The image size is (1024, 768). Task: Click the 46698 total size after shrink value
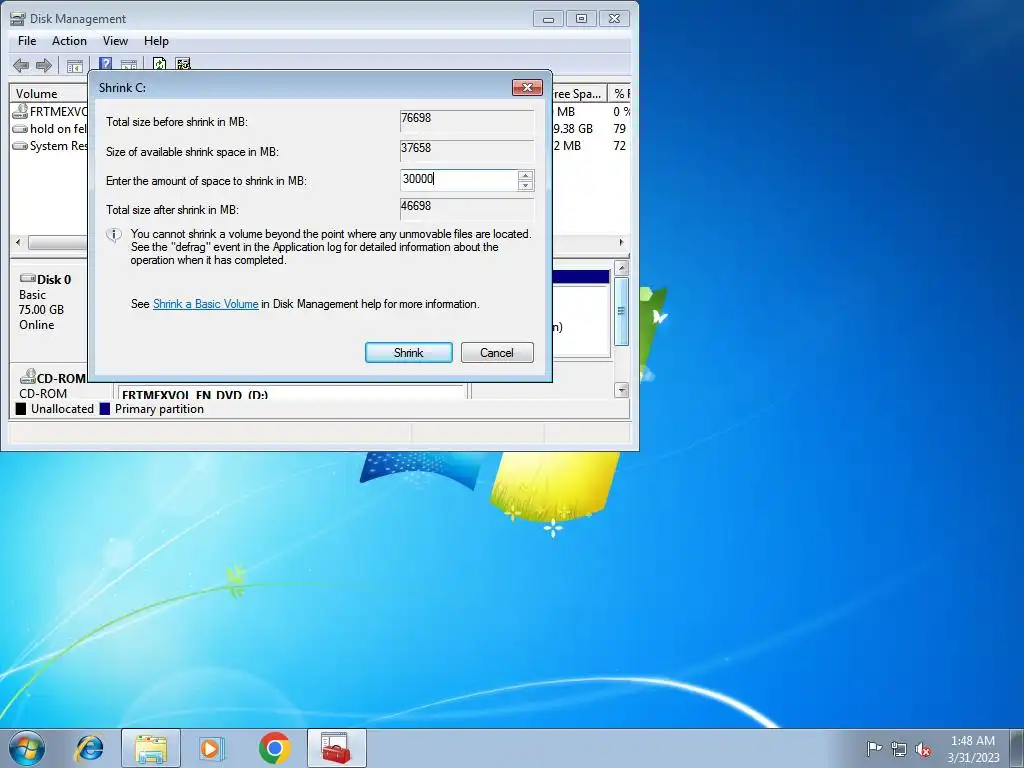tap(467, 209)
